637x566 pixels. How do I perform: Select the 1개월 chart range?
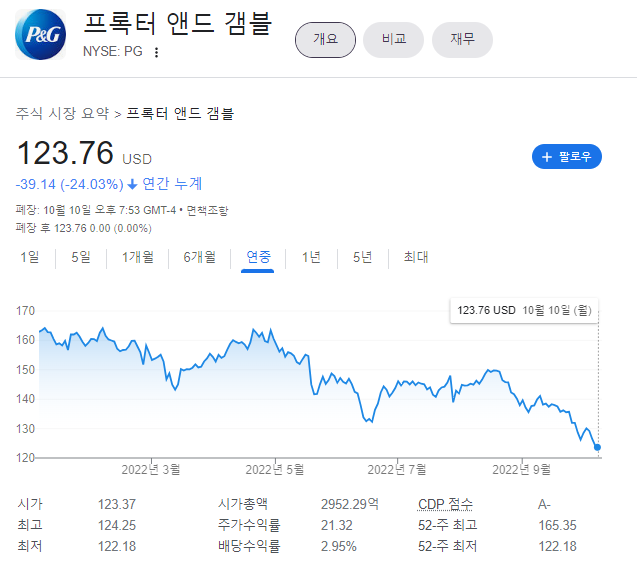(138, 257)
